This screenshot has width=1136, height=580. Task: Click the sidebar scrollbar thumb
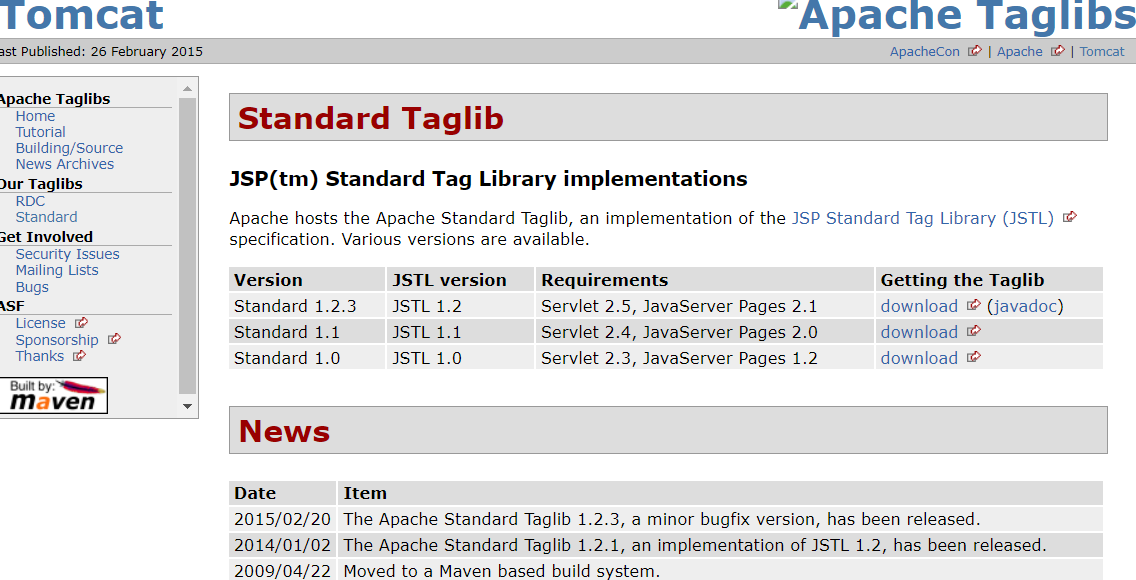tap(187, 246)
